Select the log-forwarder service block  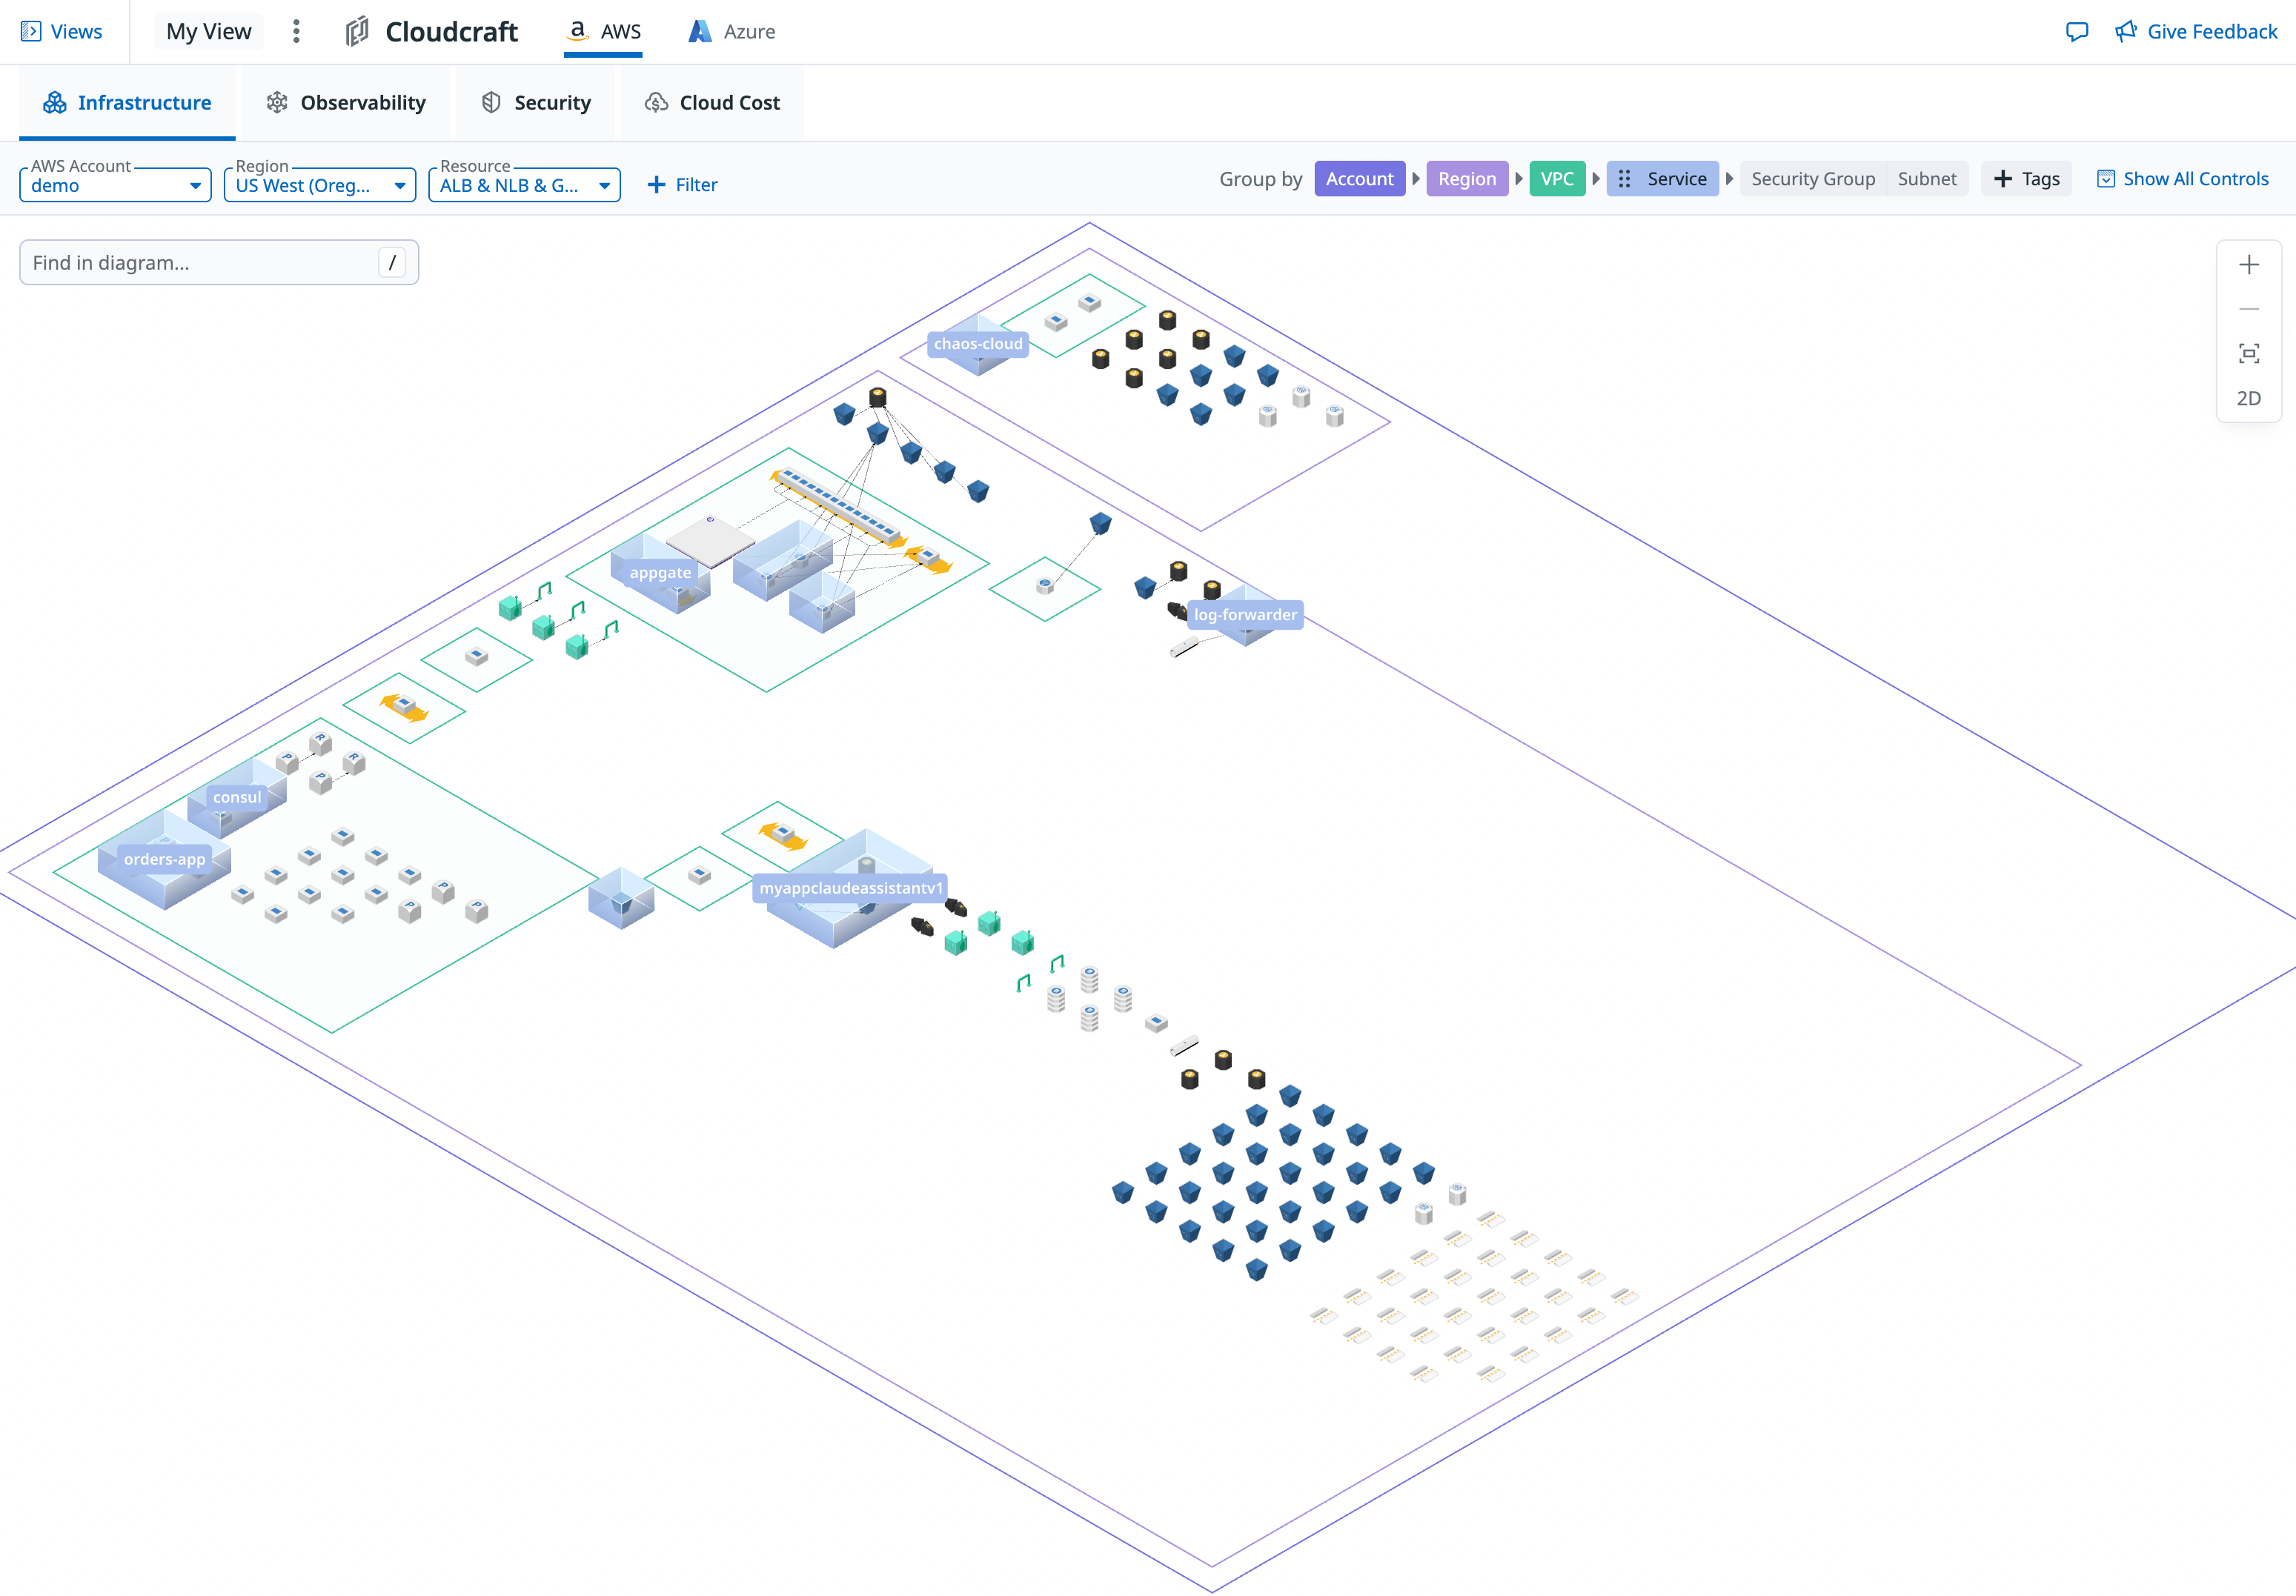point(1244,615)
